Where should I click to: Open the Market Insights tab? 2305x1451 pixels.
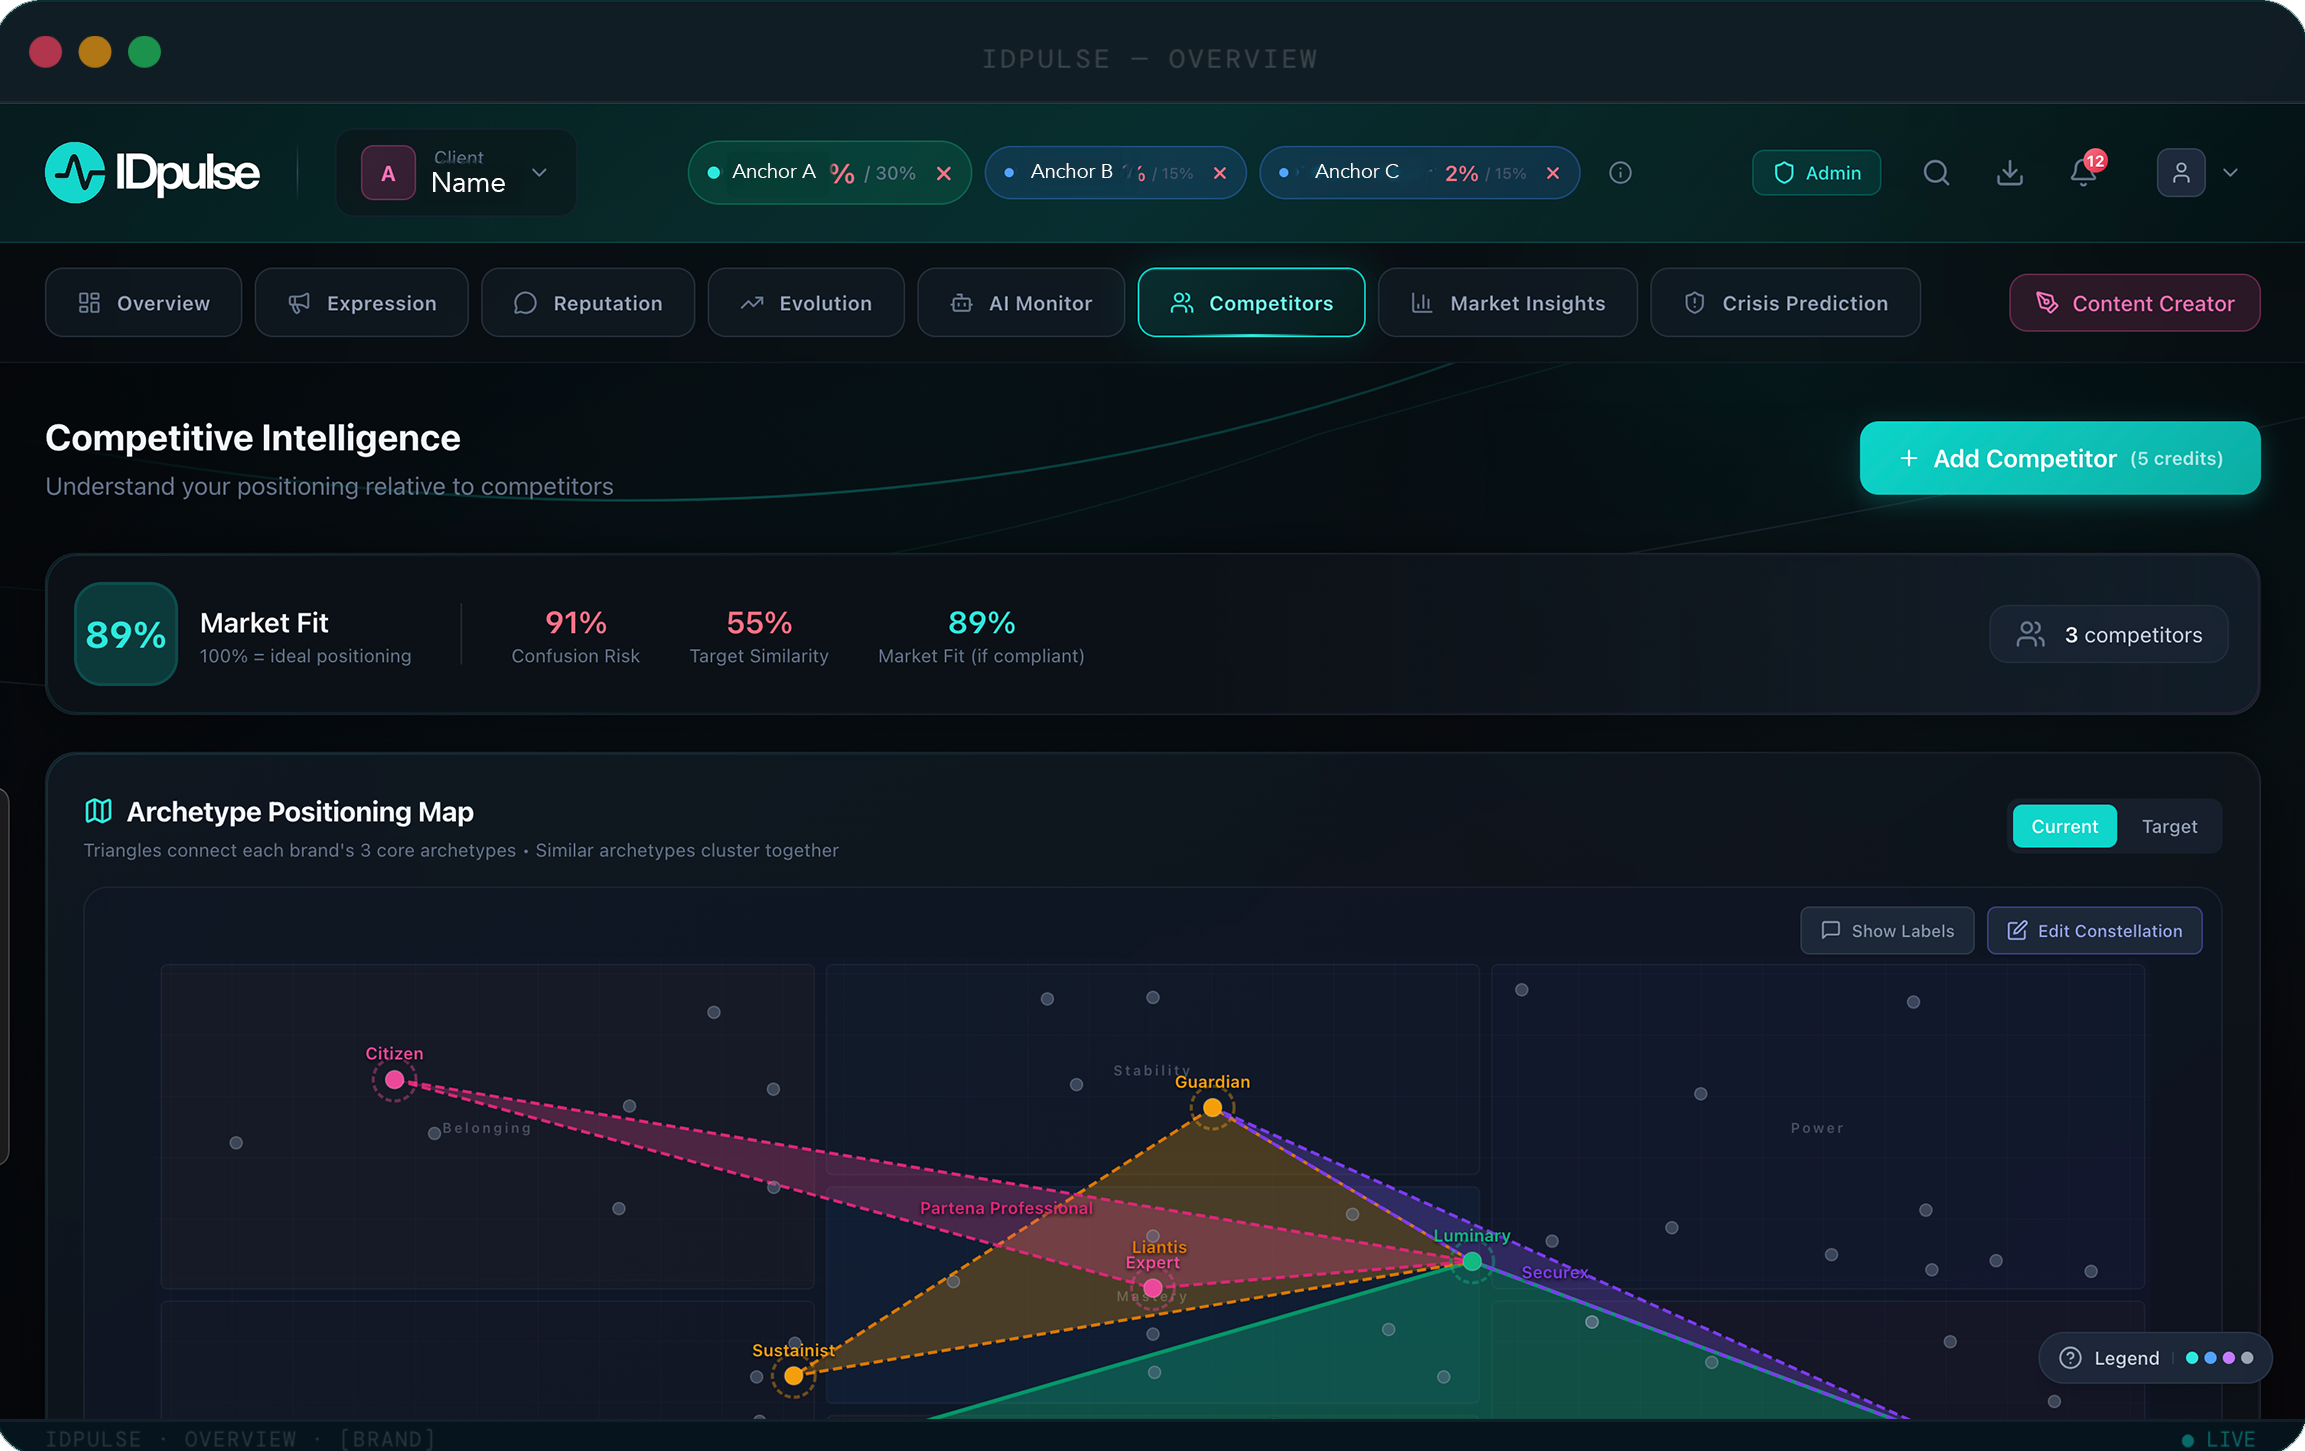click(1507, 302)
